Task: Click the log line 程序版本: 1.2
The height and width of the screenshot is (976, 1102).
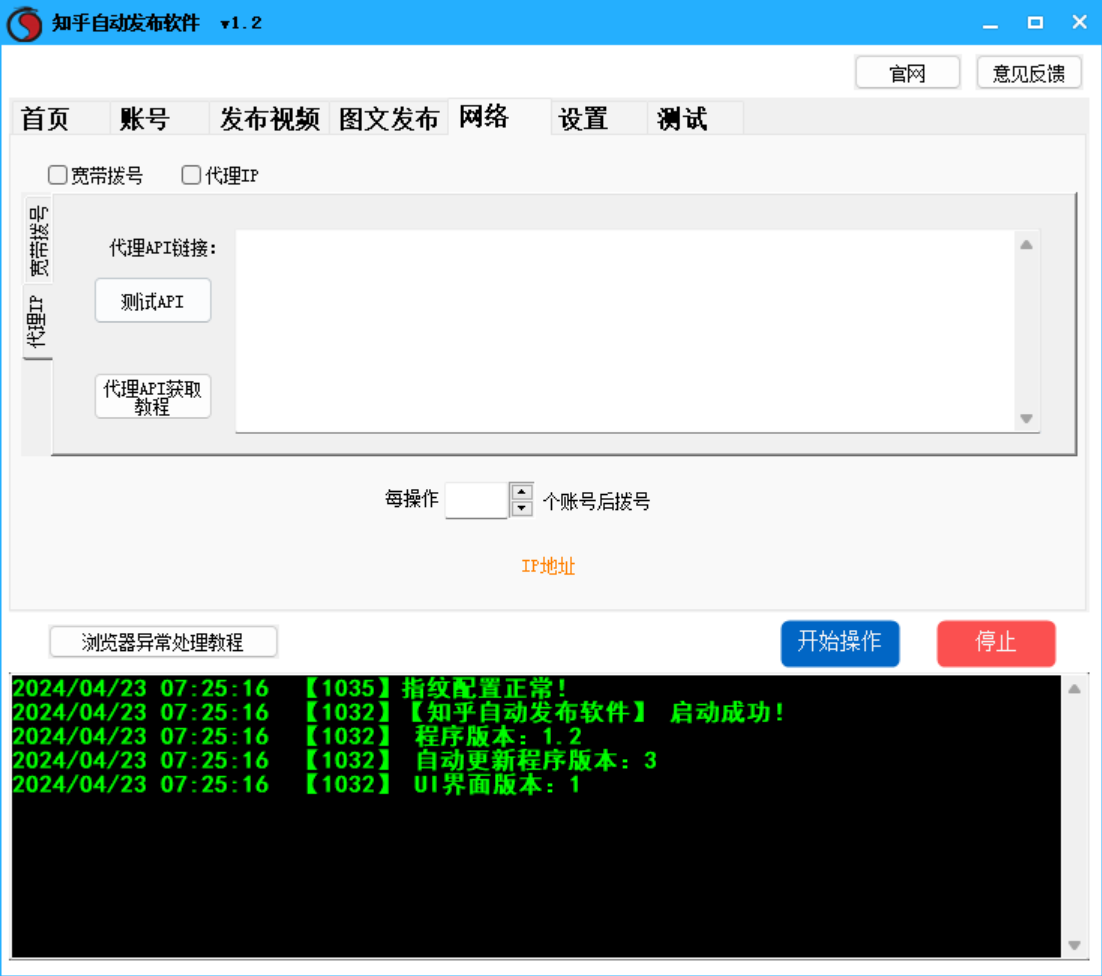Action: pos(297,736)
